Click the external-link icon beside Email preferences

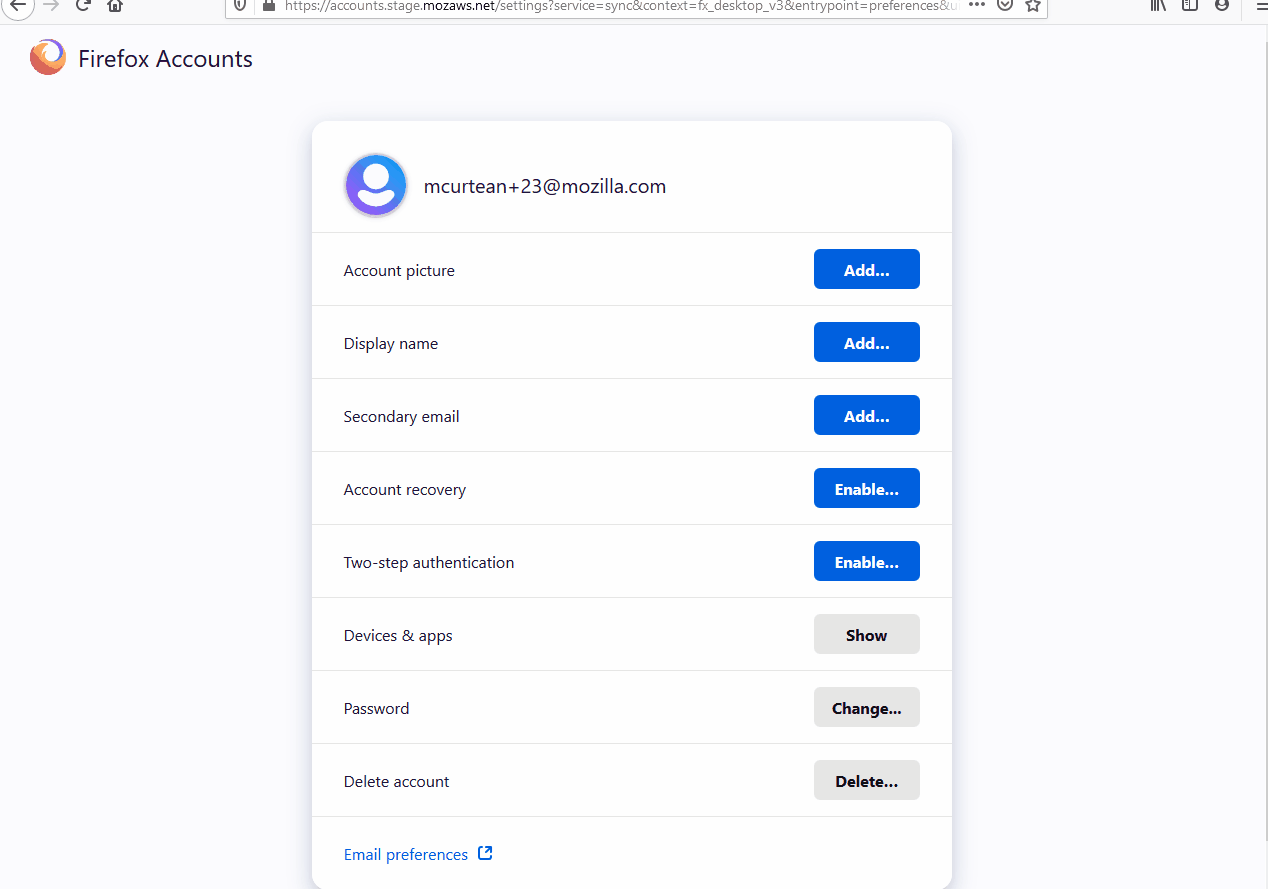(x=485, y=853)
